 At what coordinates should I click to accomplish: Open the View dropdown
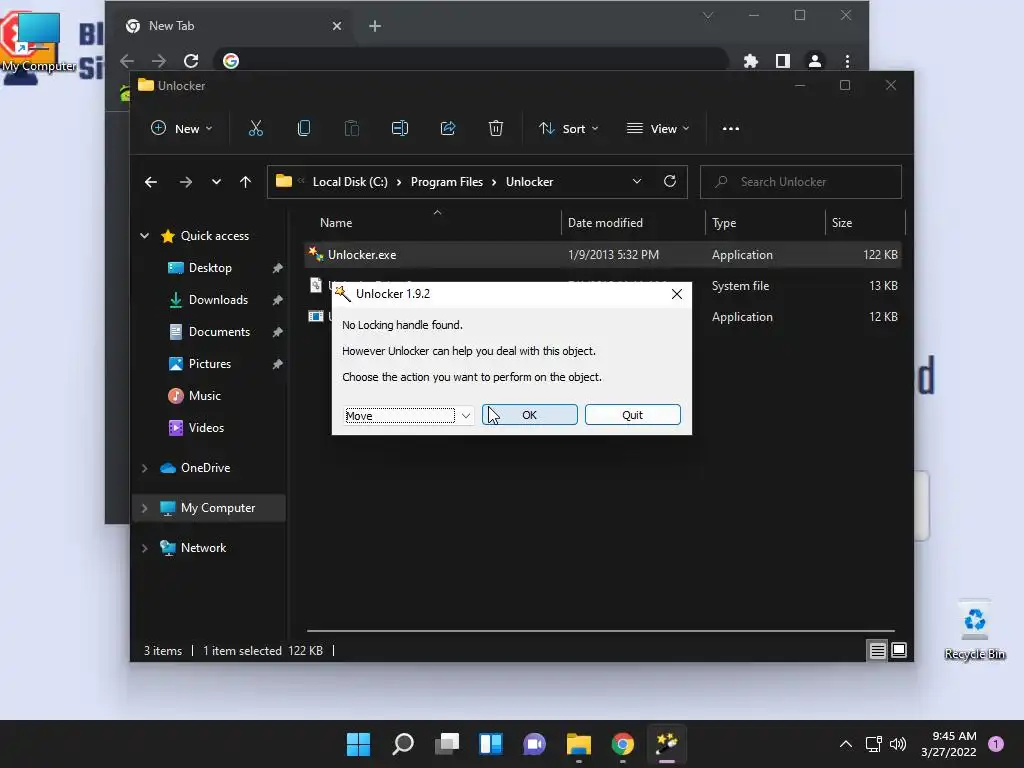tap(658, 129)
